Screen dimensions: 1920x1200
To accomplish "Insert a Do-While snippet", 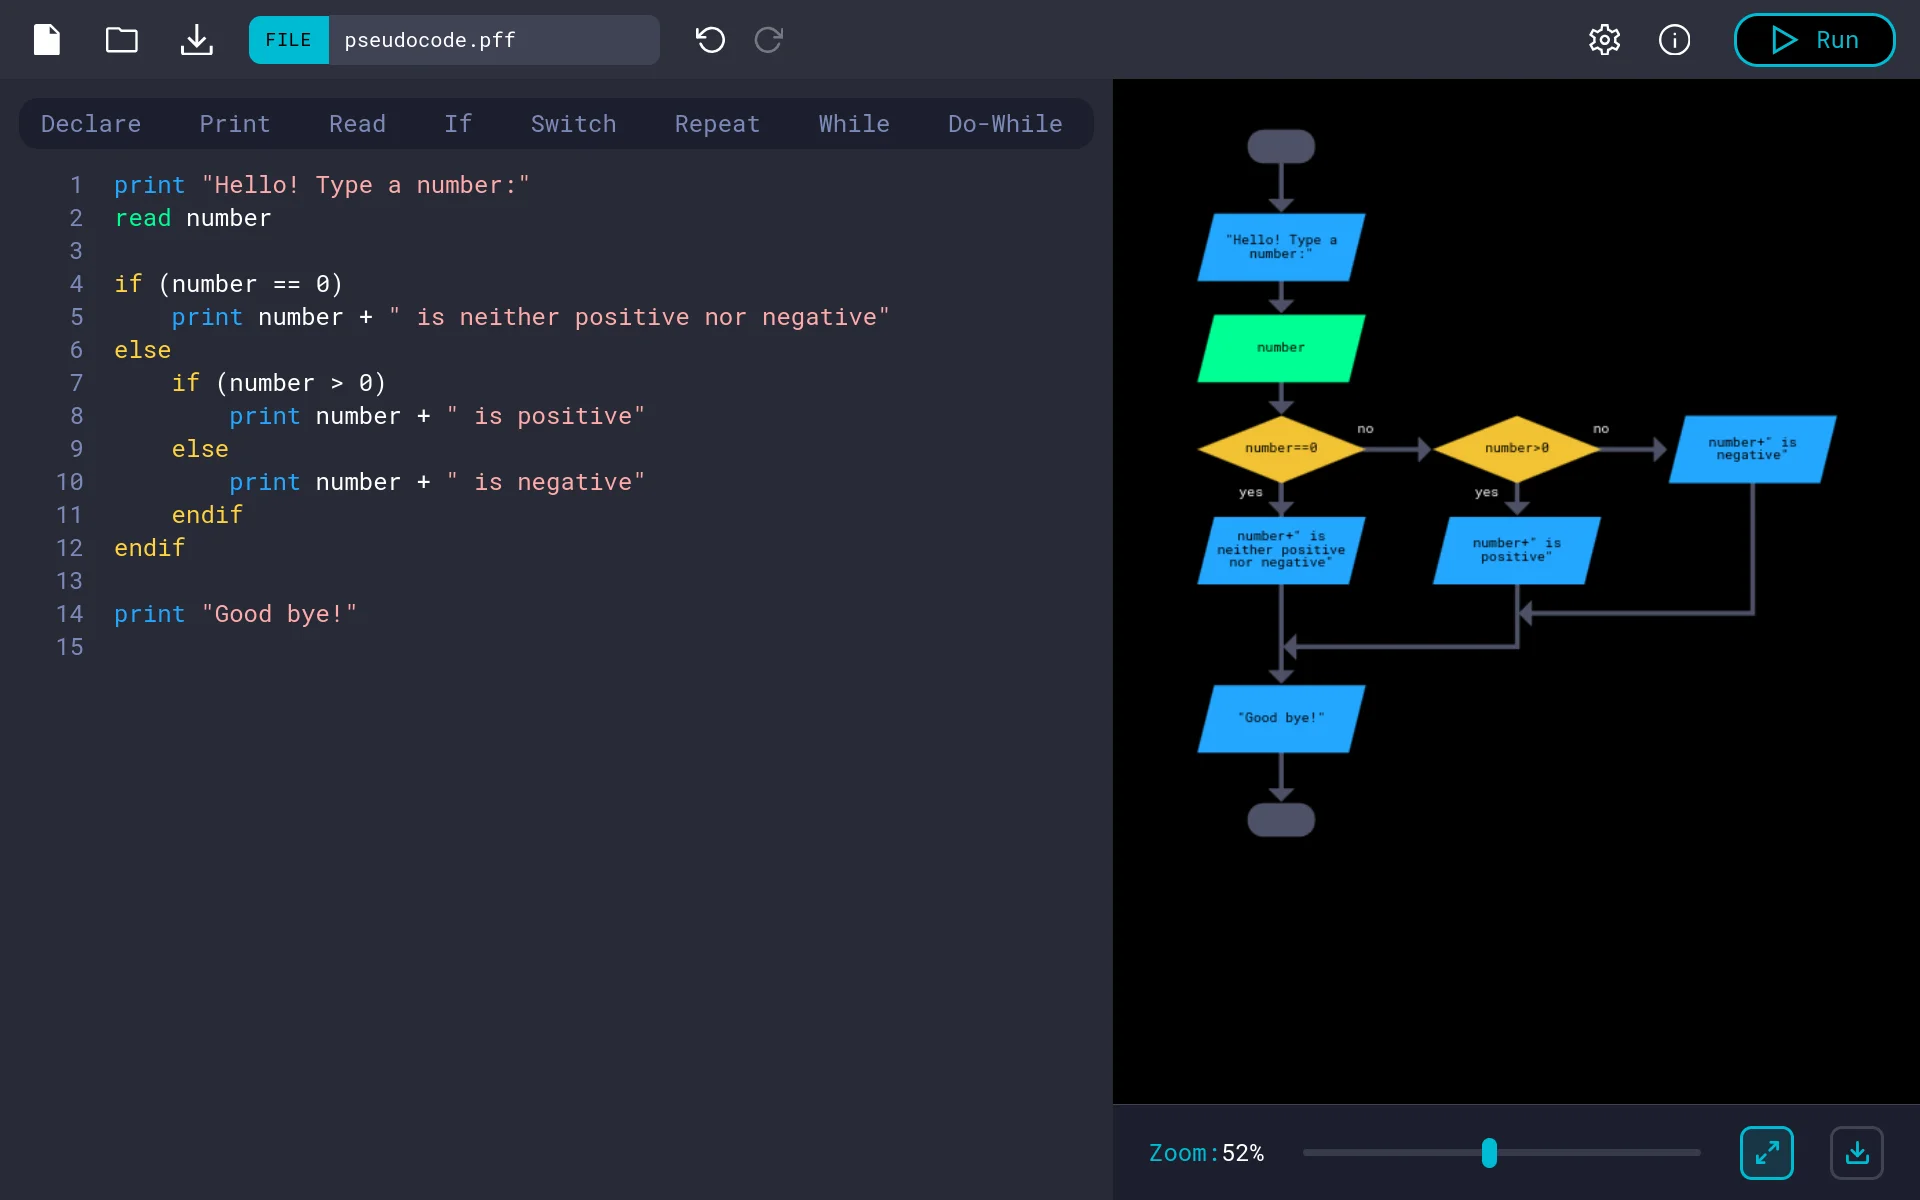I will 1005,124.
